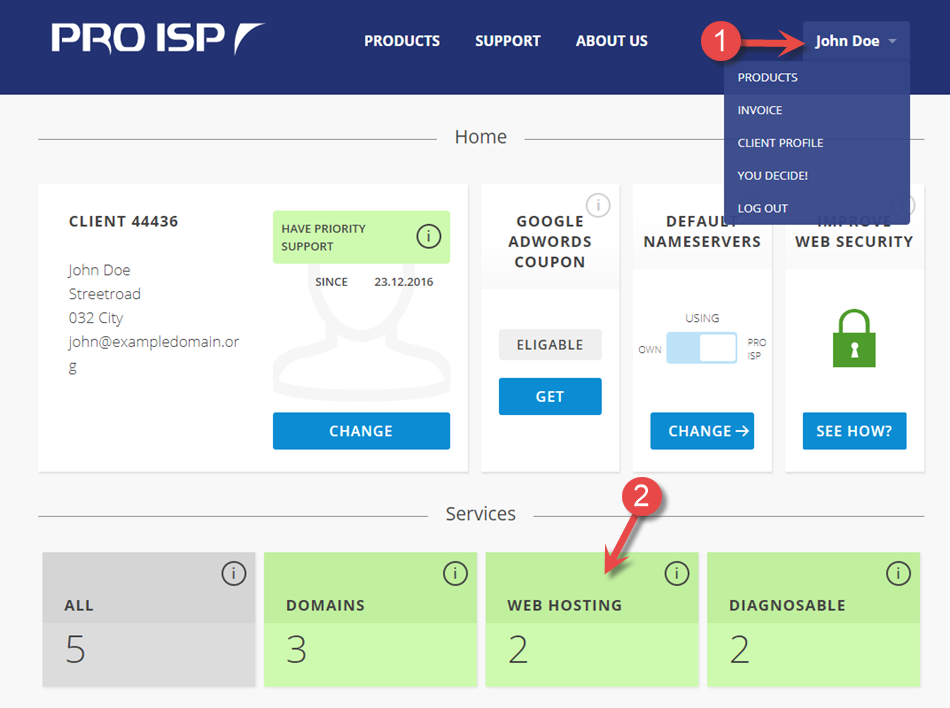The image size is (950, 708).
Task: Open info icon on DOMAINS tile
Action: tap(455, 573)
